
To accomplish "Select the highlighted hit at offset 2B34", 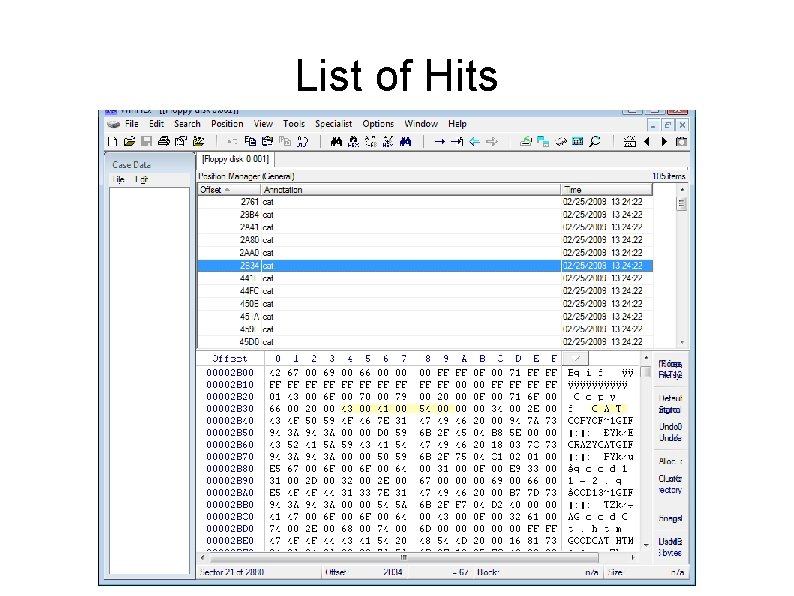I will [425, 265].
